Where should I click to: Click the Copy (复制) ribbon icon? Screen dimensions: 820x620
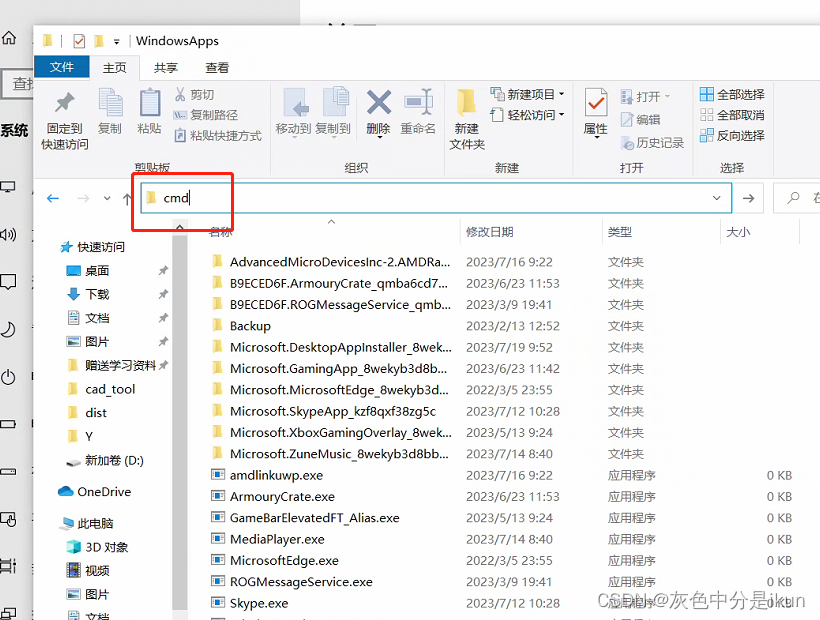pos(110,102)
